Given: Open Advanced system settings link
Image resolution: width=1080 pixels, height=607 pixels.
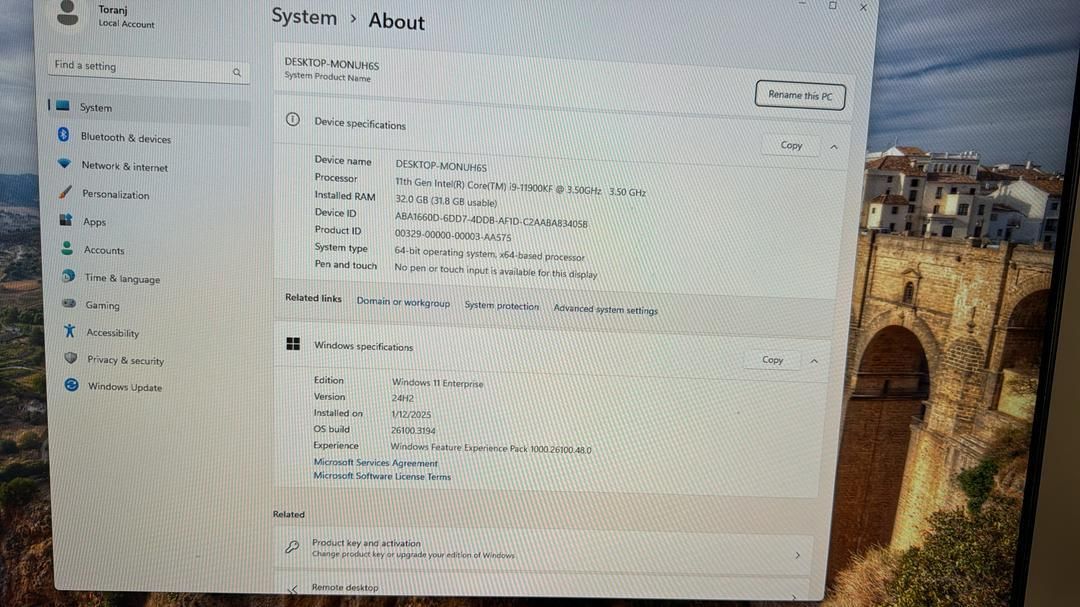Looking at the screenshot, I should tap(605, 310).
